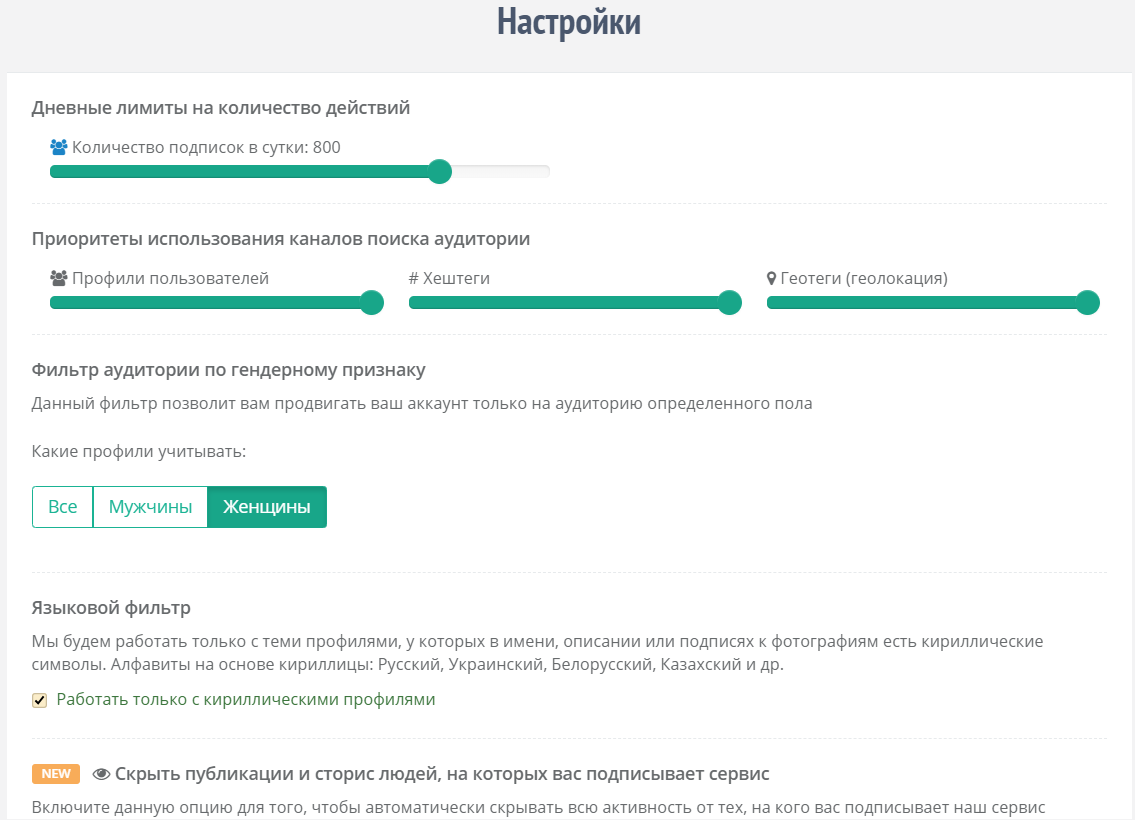Click the Настройки page title

pyautogui.click(x=568, y=22)
